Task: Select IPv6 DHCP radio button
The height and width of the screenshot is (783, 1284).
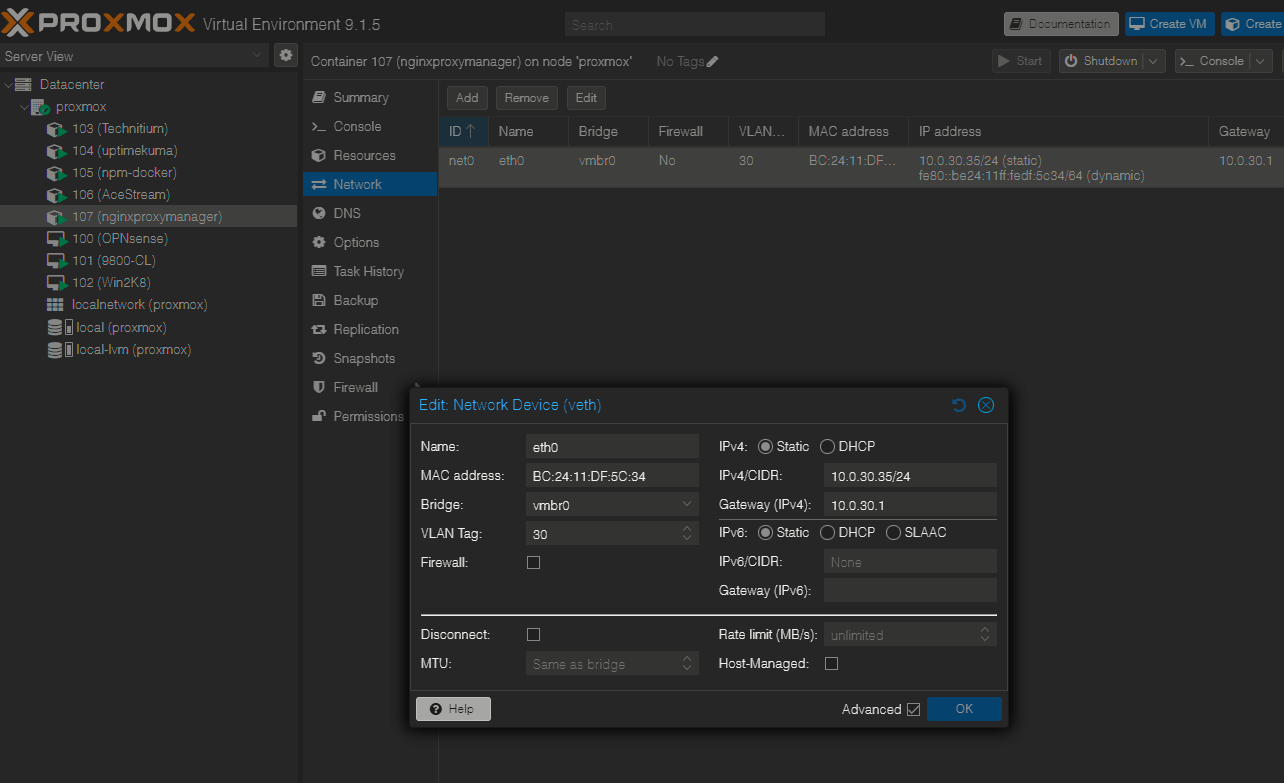Action: [827, 533]
